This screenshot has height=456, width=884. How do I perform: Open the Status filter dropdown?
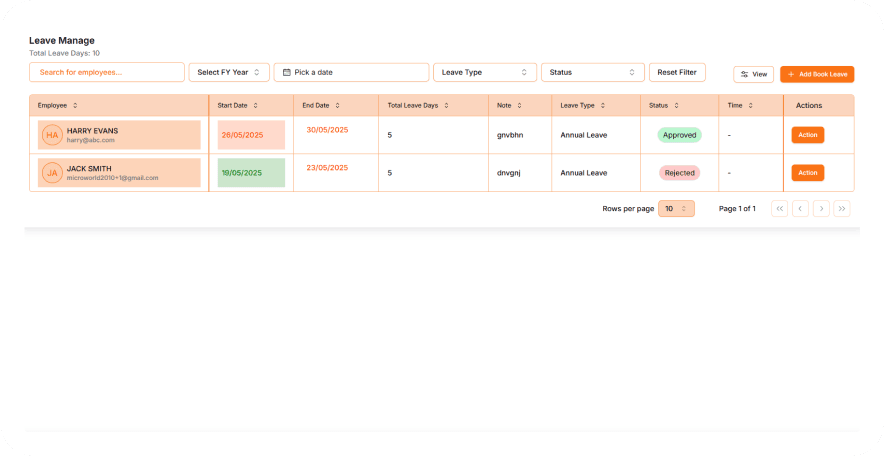point(592,72)
